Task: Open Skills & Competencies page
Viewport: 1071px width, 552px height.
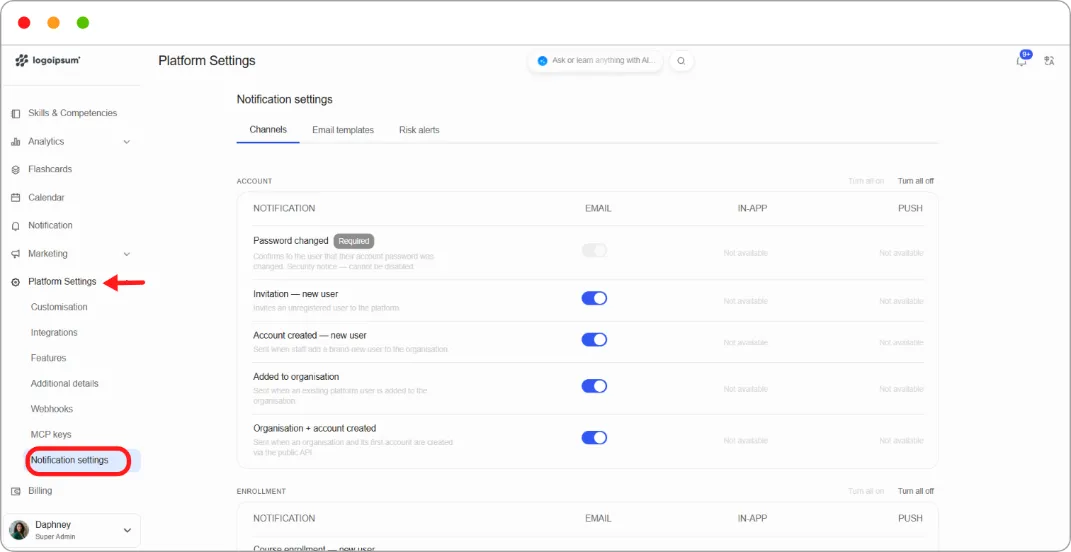Action: [x=72, y=113]
